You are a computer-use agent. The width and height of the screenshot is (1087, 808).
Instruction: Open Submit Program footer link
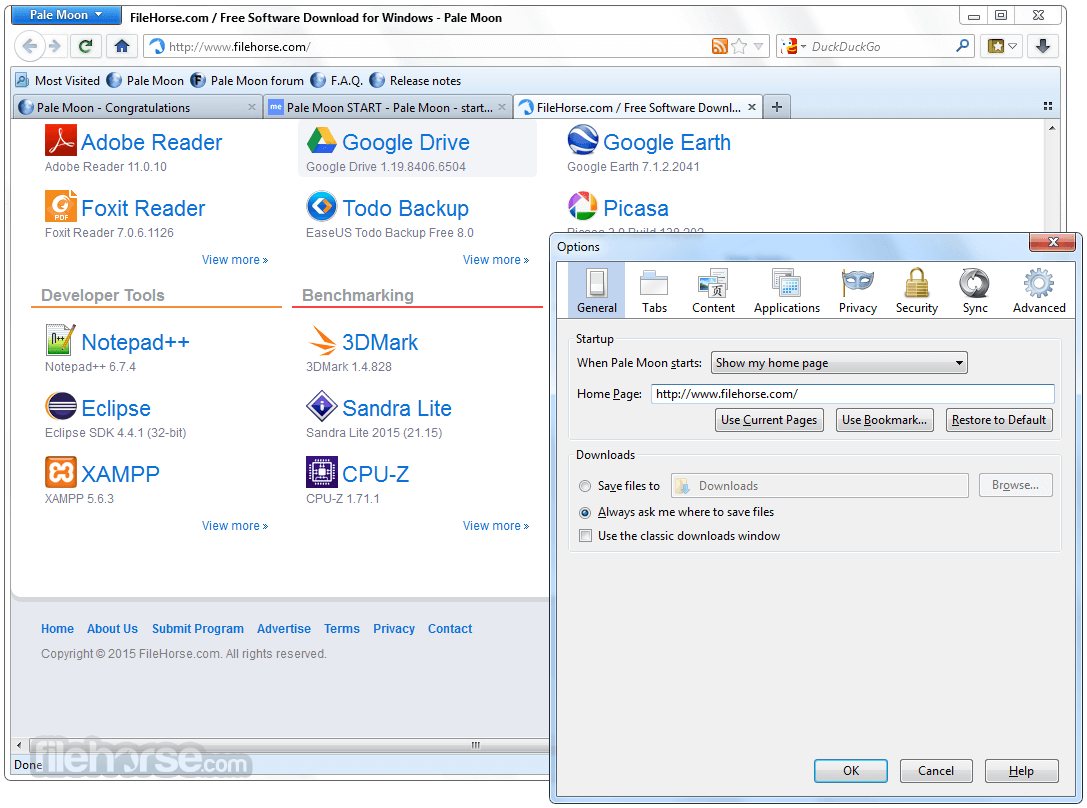(x=198, y=629)
